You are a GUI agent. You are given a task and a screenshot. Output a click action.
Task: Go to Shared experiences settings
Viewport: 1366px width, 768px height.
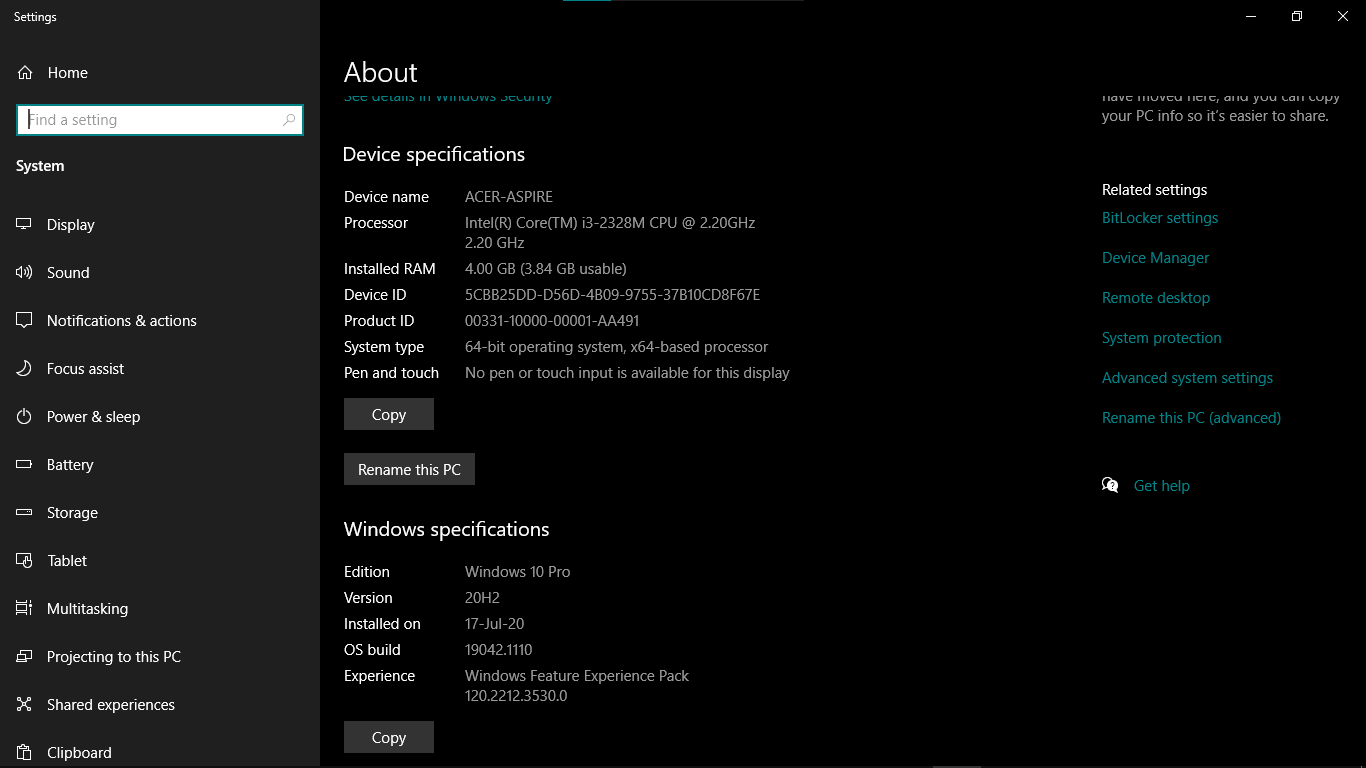160,704
